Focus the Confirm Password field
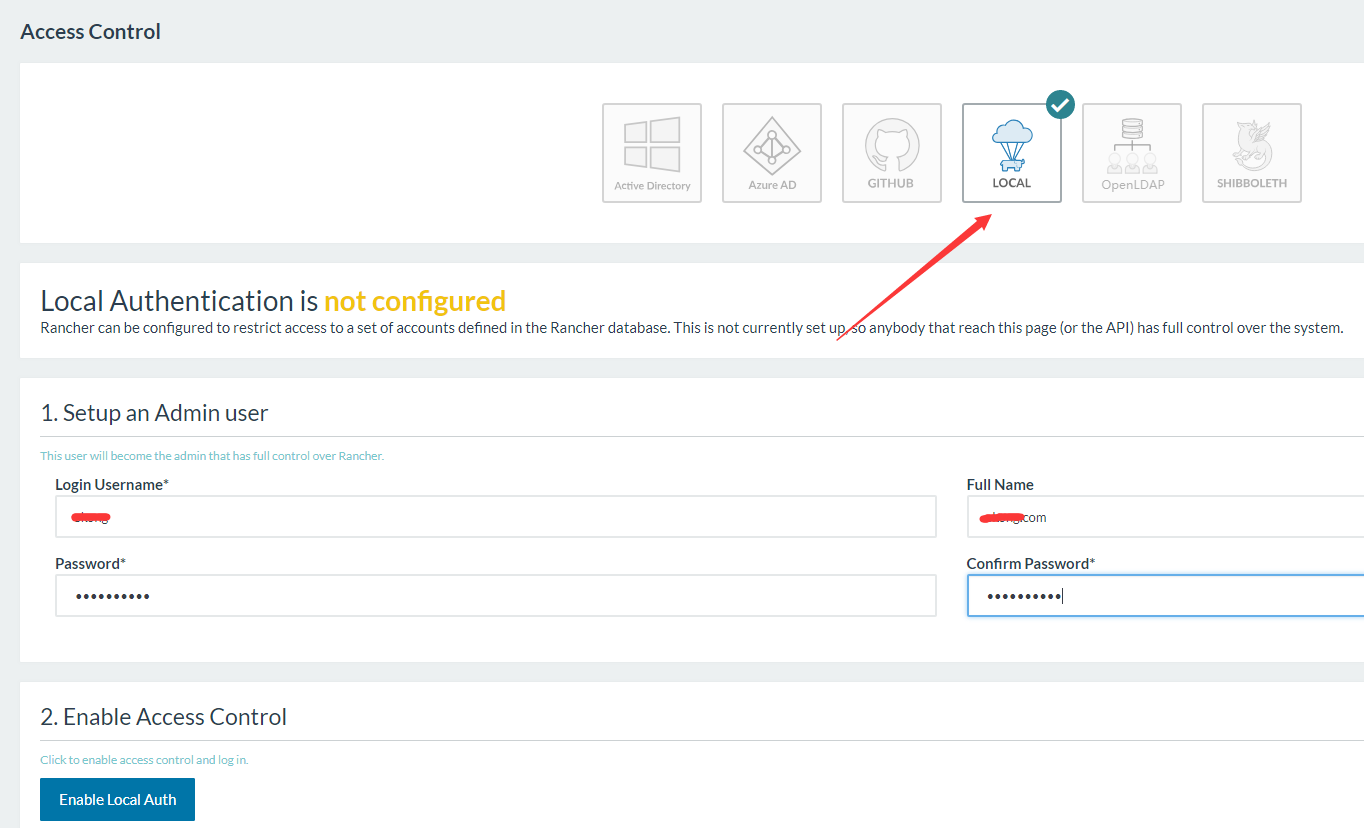The image size is (1364, 828). (x=1165, y=596)
